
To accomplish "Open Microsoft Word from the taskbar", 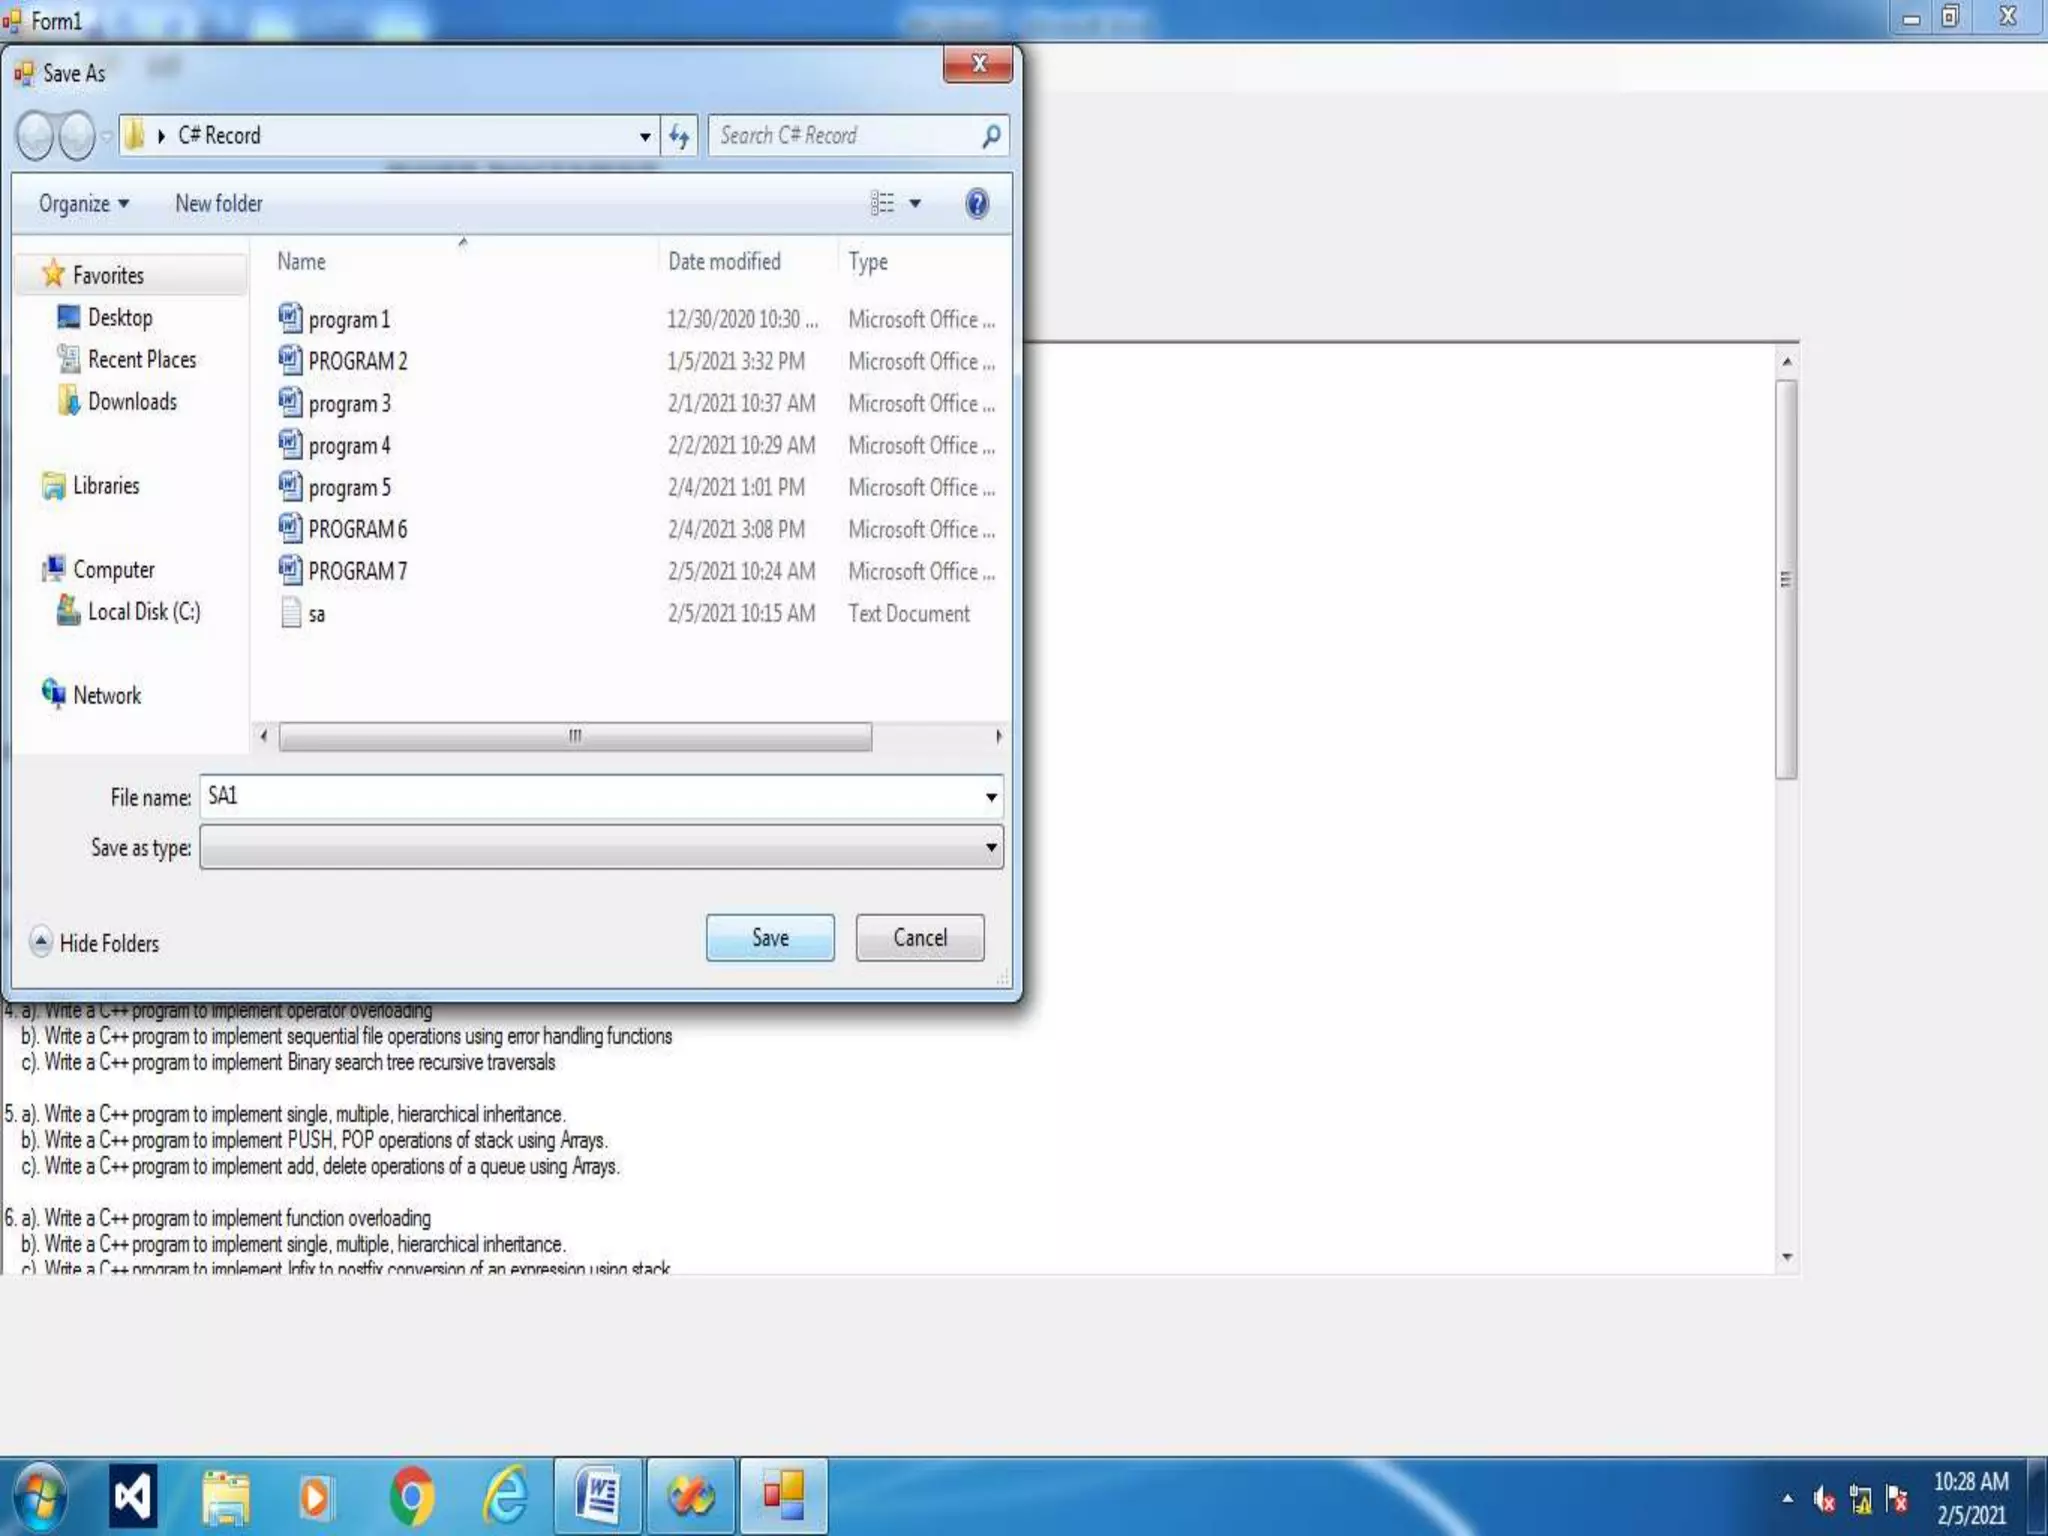I will (597, 1497).
